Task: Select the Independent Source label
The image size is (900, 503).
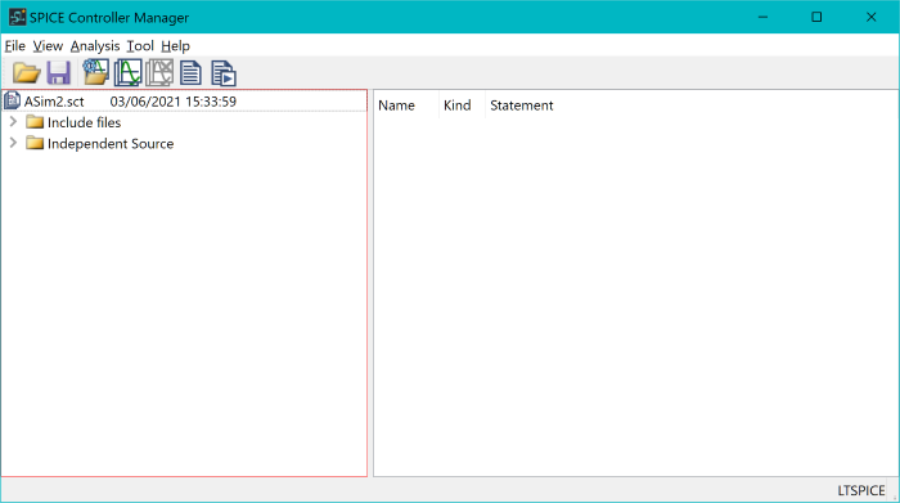Action: 111,144
